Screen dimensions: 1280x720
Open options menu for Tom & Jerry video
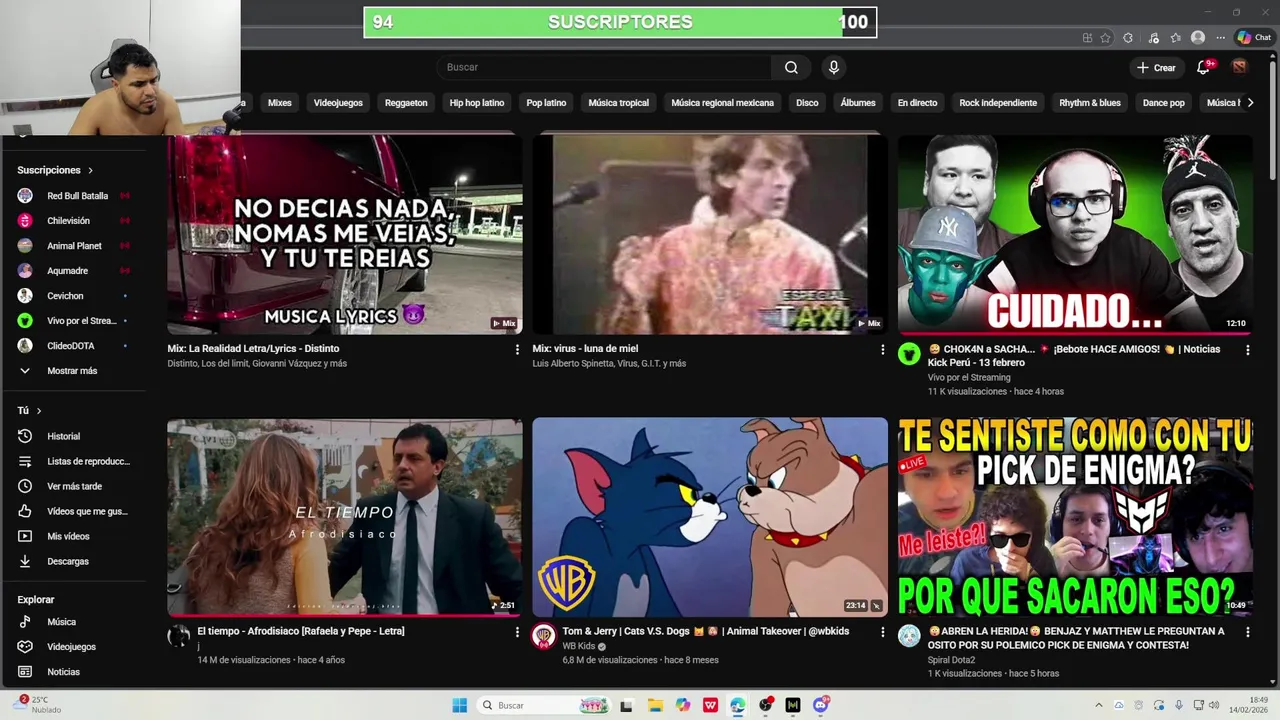click(x=882, y=632)
